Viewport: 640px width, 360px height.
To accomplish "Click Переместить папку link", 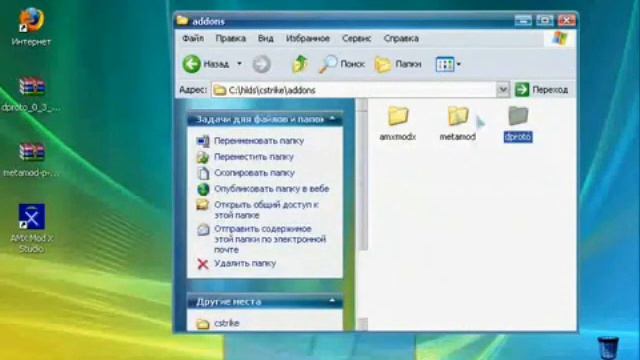I will coord(254,157).
